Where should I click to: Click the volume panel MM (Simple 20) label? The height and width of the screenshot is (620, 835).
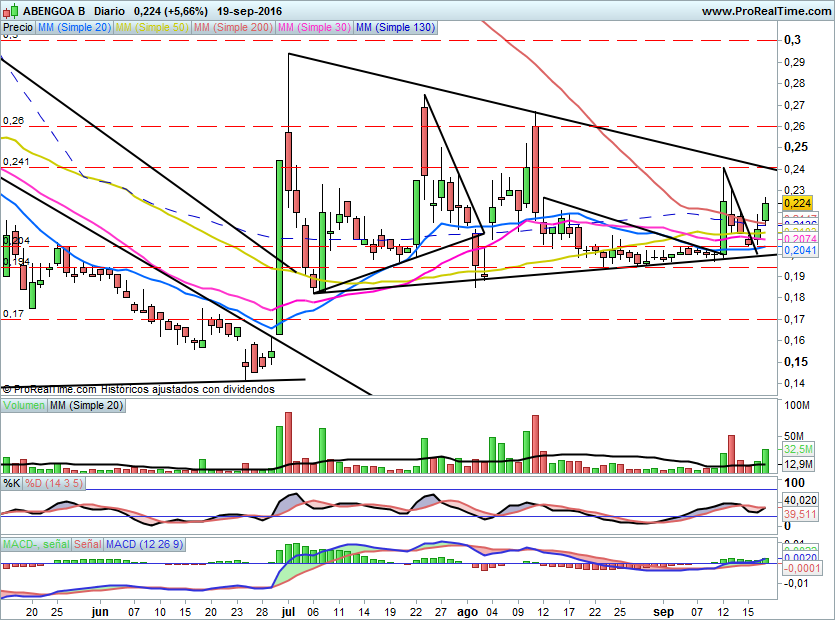pos(88,405)
